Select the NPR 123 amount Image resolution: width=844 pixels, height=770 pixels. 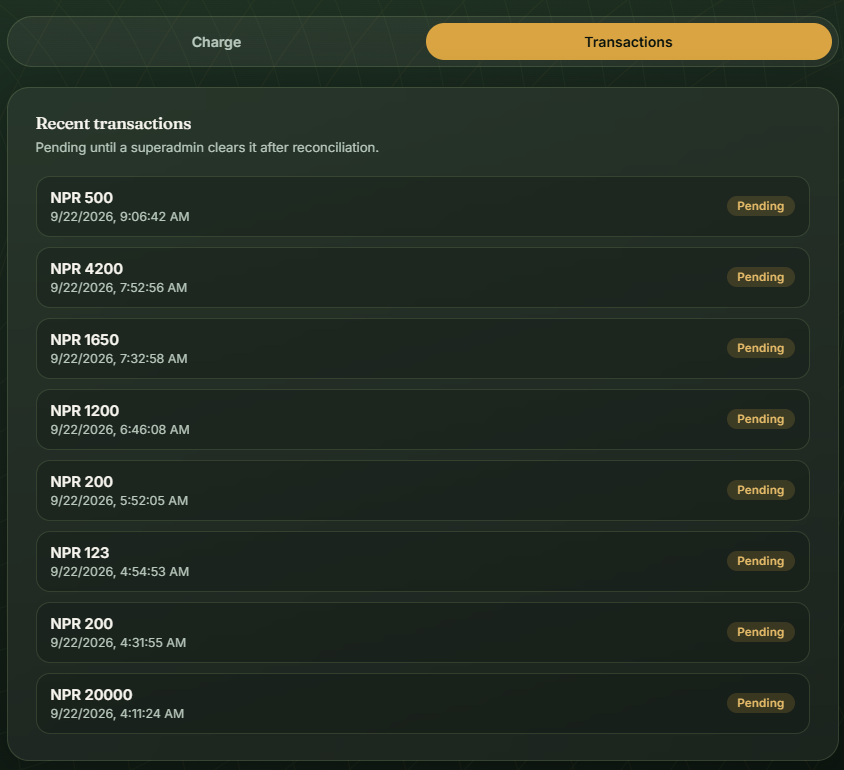click(x=80, y=553)
